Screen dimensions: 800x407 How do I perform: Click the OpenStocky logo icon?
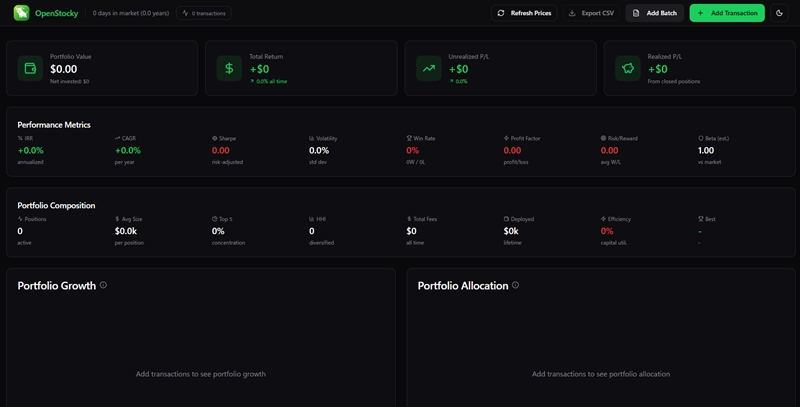pos(21,13)
